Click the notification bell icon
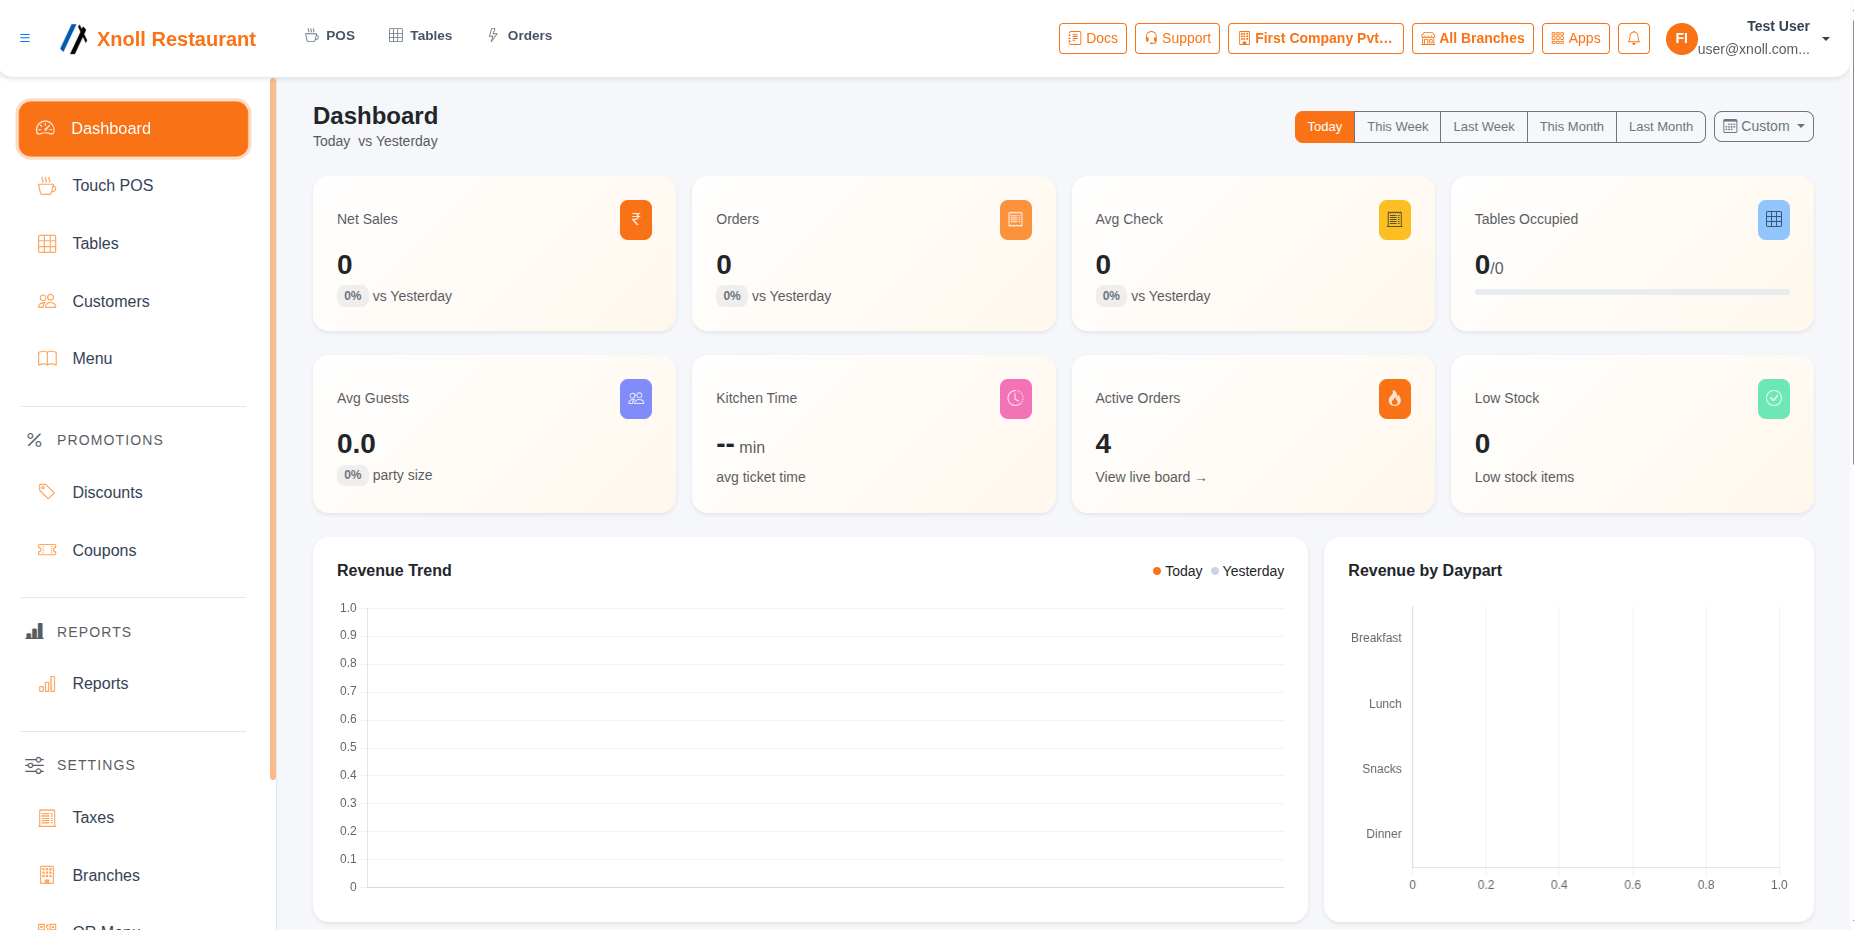The image size is (1854, 930). pos(1634,38)
